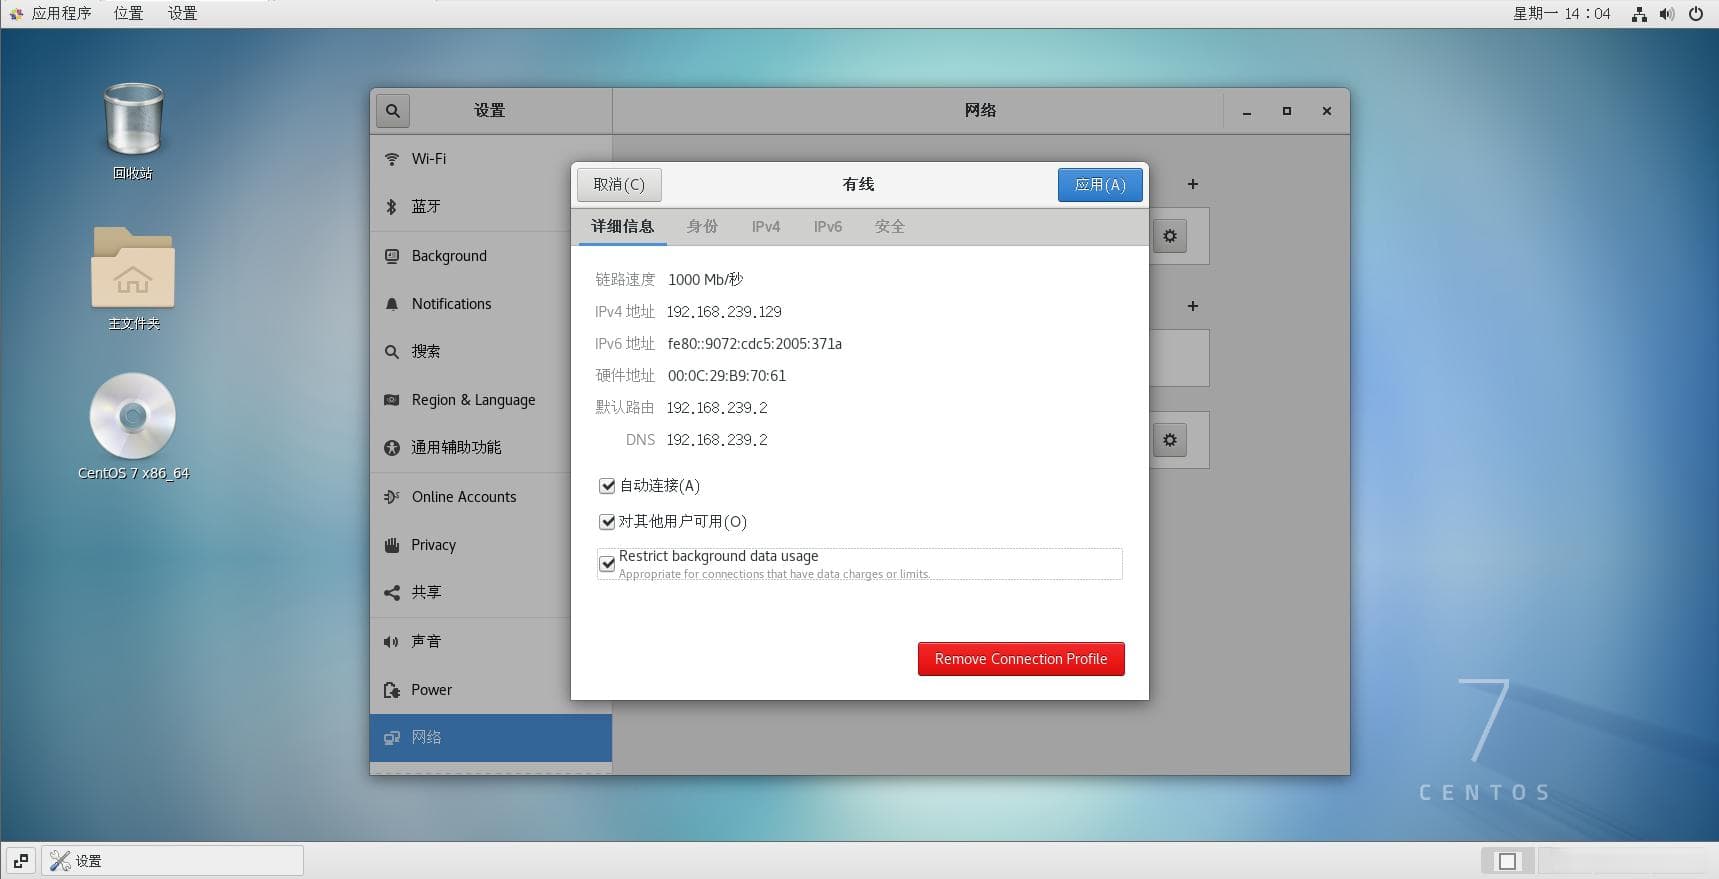Select the Bluetooth 蓝牙 sidebar icon
The height and width of the screenshot is (879, 1719).
(x=392, y=207)
